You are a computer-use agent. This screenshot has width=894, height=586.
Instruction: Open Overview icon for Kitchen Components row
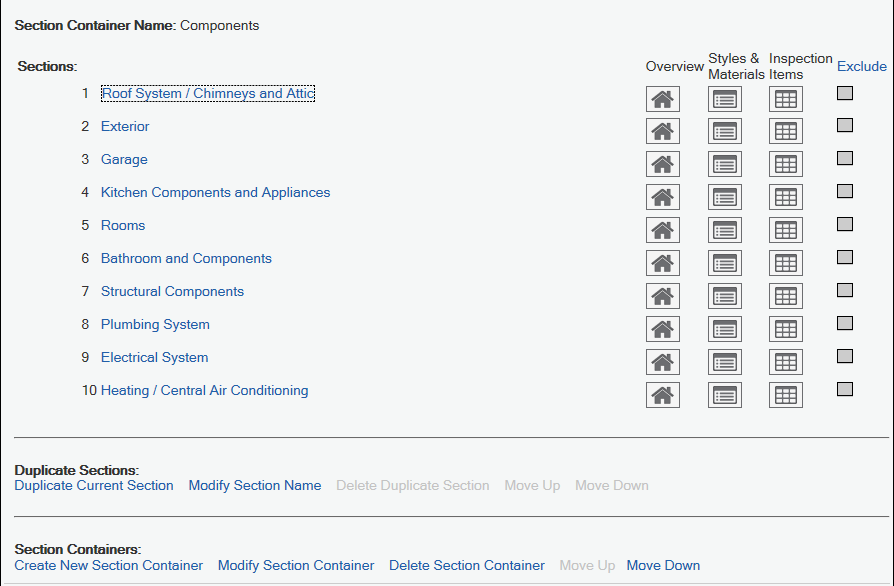[x=662, y=198]
